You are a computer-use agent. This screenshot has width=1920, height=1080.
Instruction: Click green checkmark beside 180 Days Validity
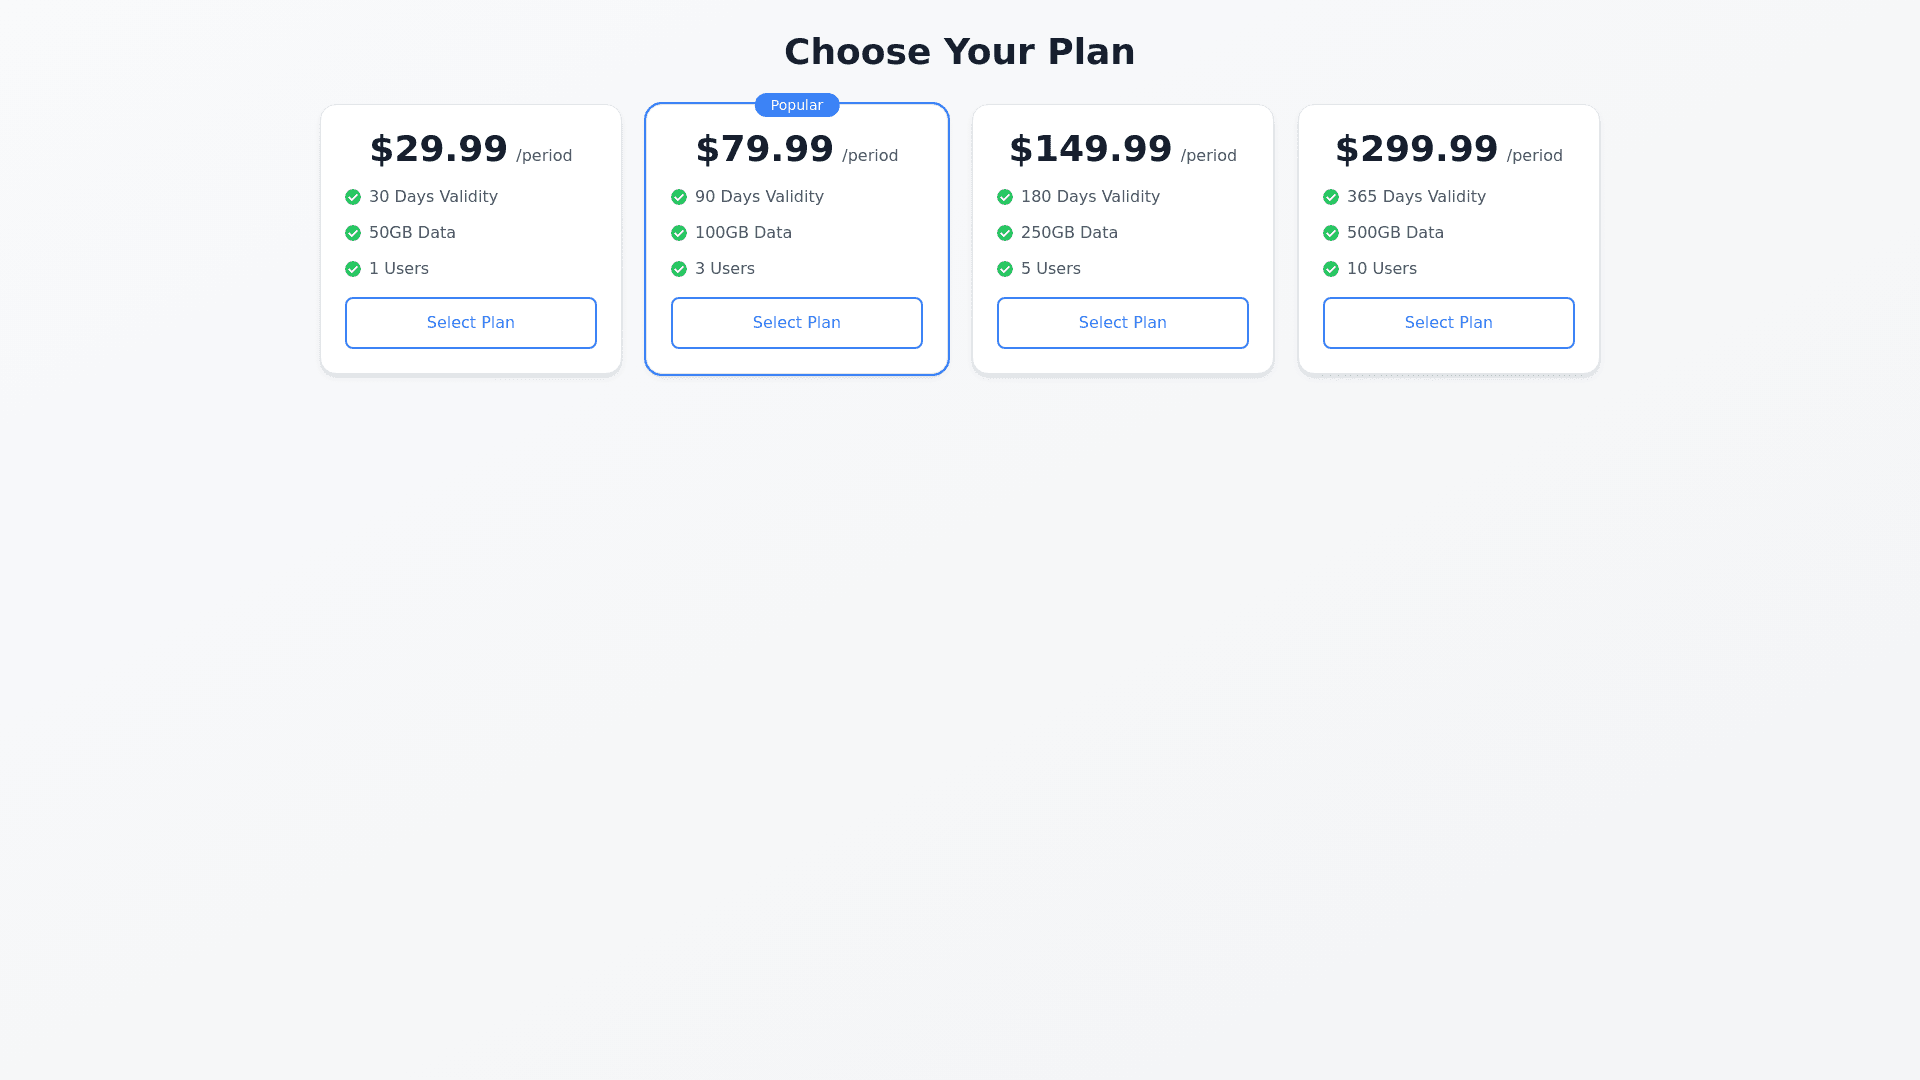(x=1005, y=197)
